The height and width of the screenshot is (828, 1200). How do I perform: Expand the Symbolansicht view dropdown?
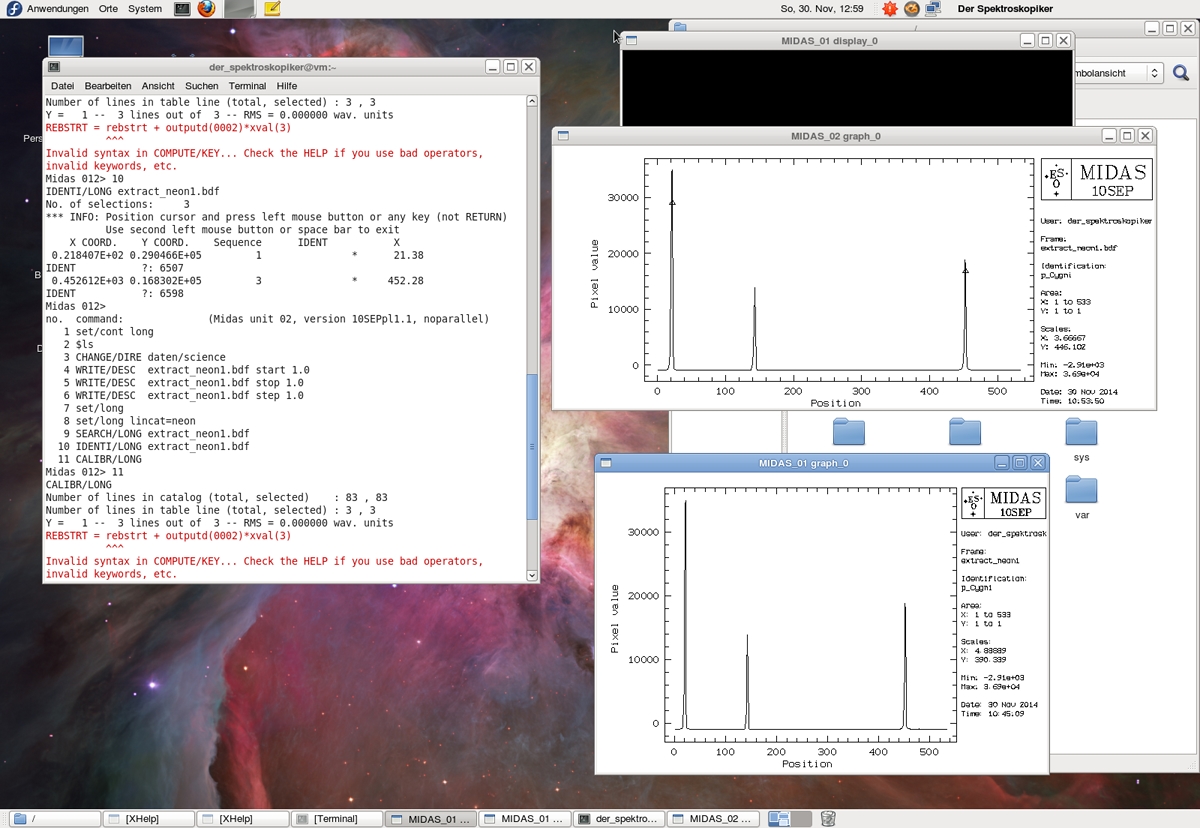click(1154, 73)
